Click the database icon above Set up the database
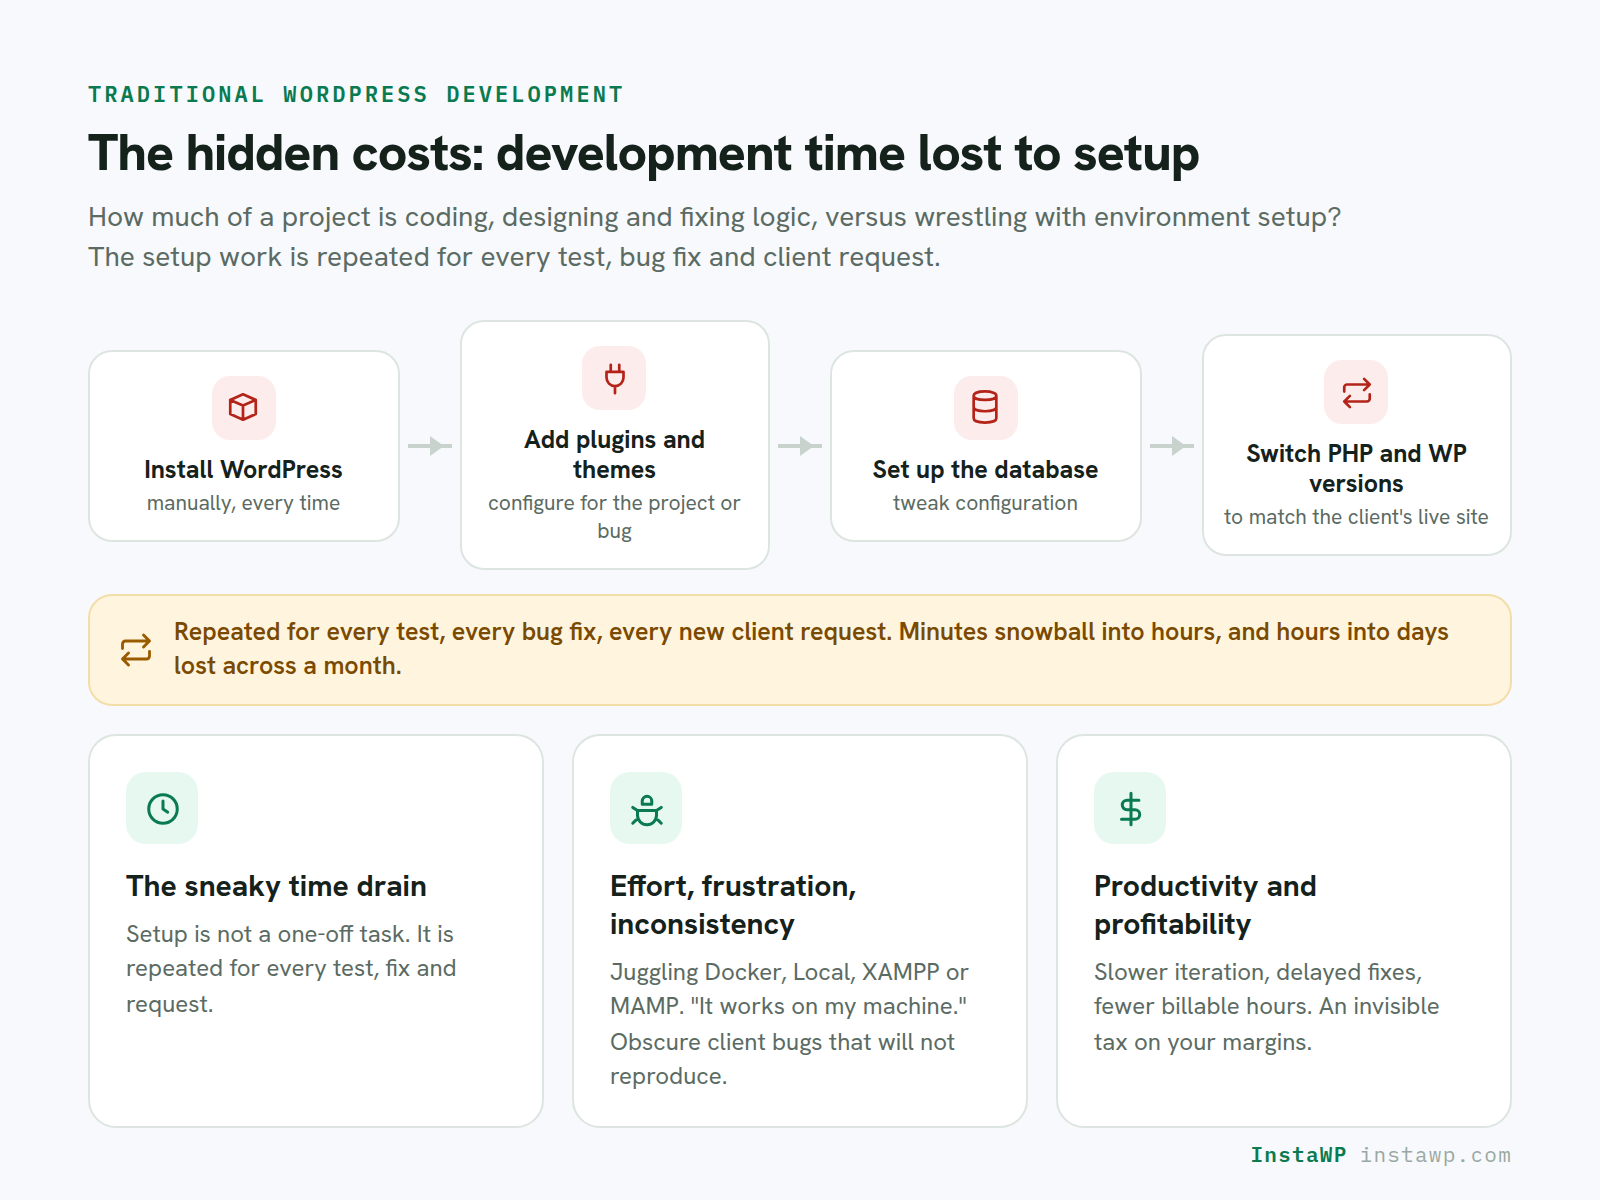This screenshot has height=1200, width=1600. pyautogui.click(x=985, y=407)
